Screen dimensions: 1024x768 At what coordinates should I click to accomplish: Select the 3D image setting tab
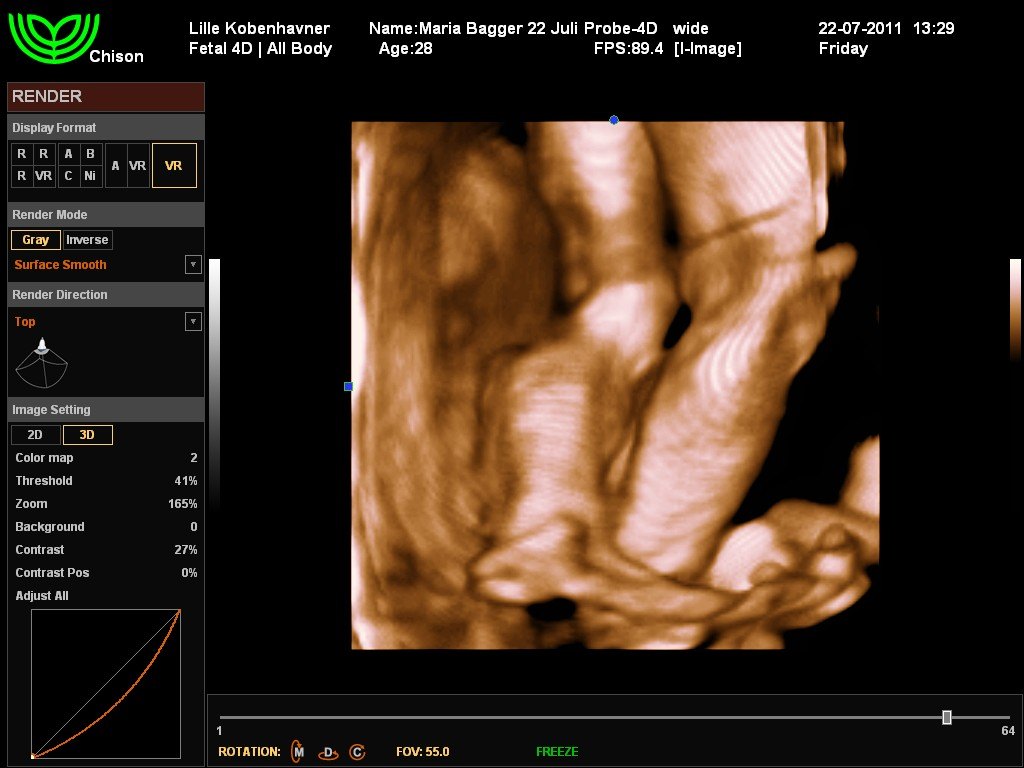coord(87,435)
